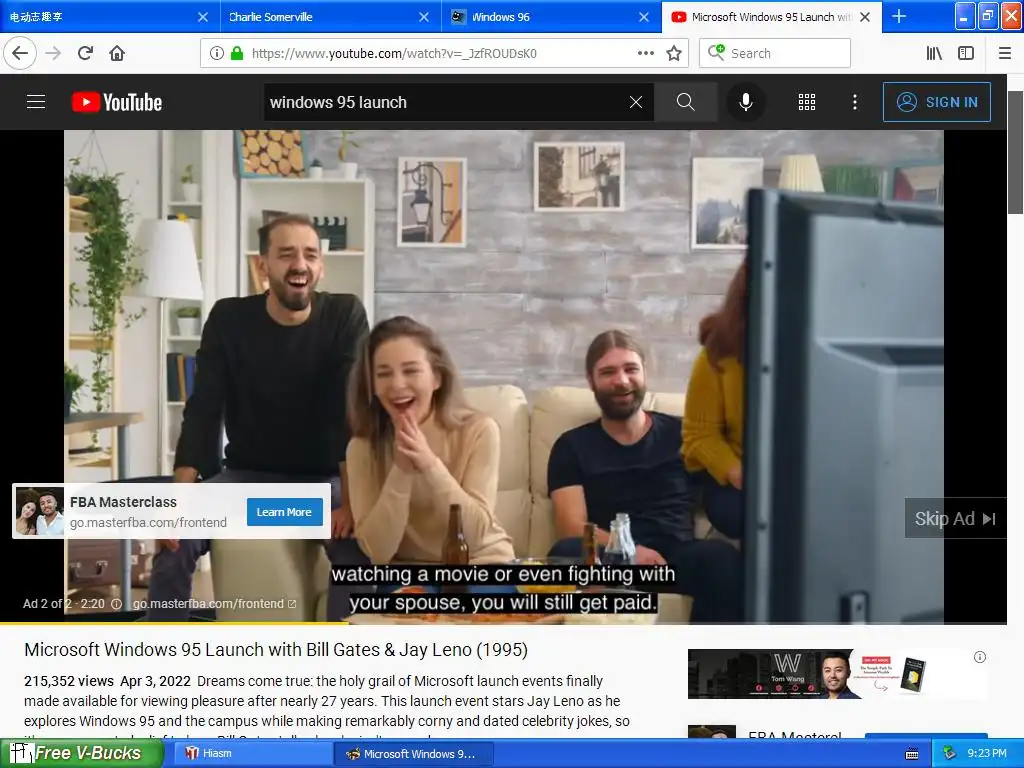This screenshot has height=768, width=1024.
Task: Go to YouTube home via logo
Action: click(117, 103)
